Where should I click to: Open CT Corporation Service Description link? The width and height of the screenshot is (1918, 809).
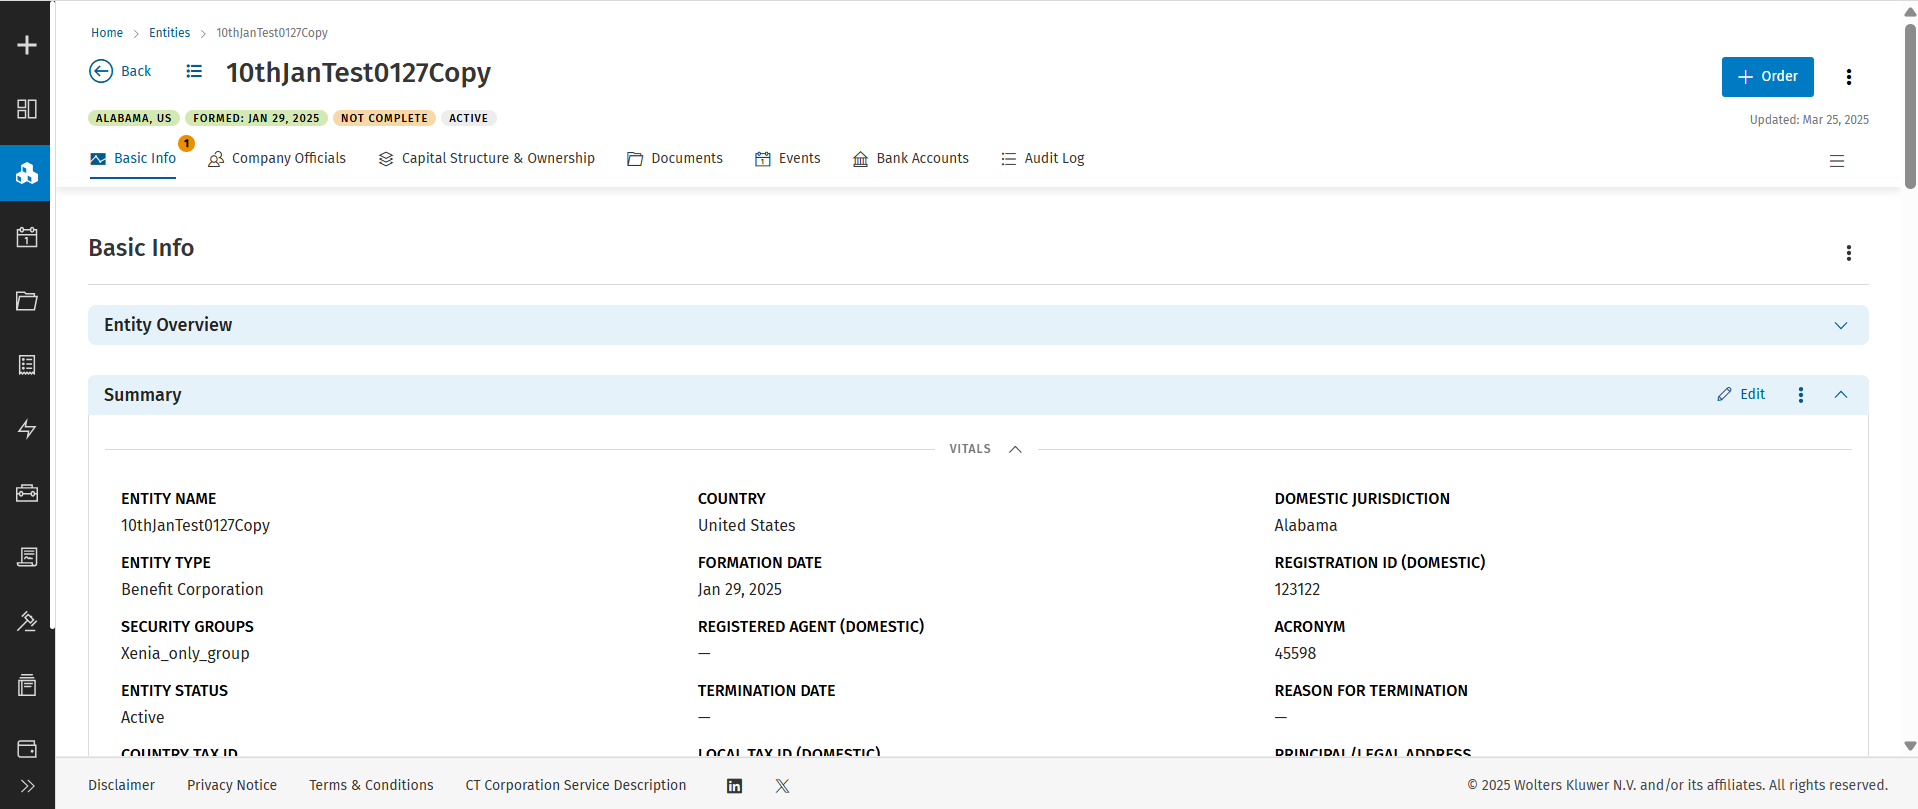(576, 785)
